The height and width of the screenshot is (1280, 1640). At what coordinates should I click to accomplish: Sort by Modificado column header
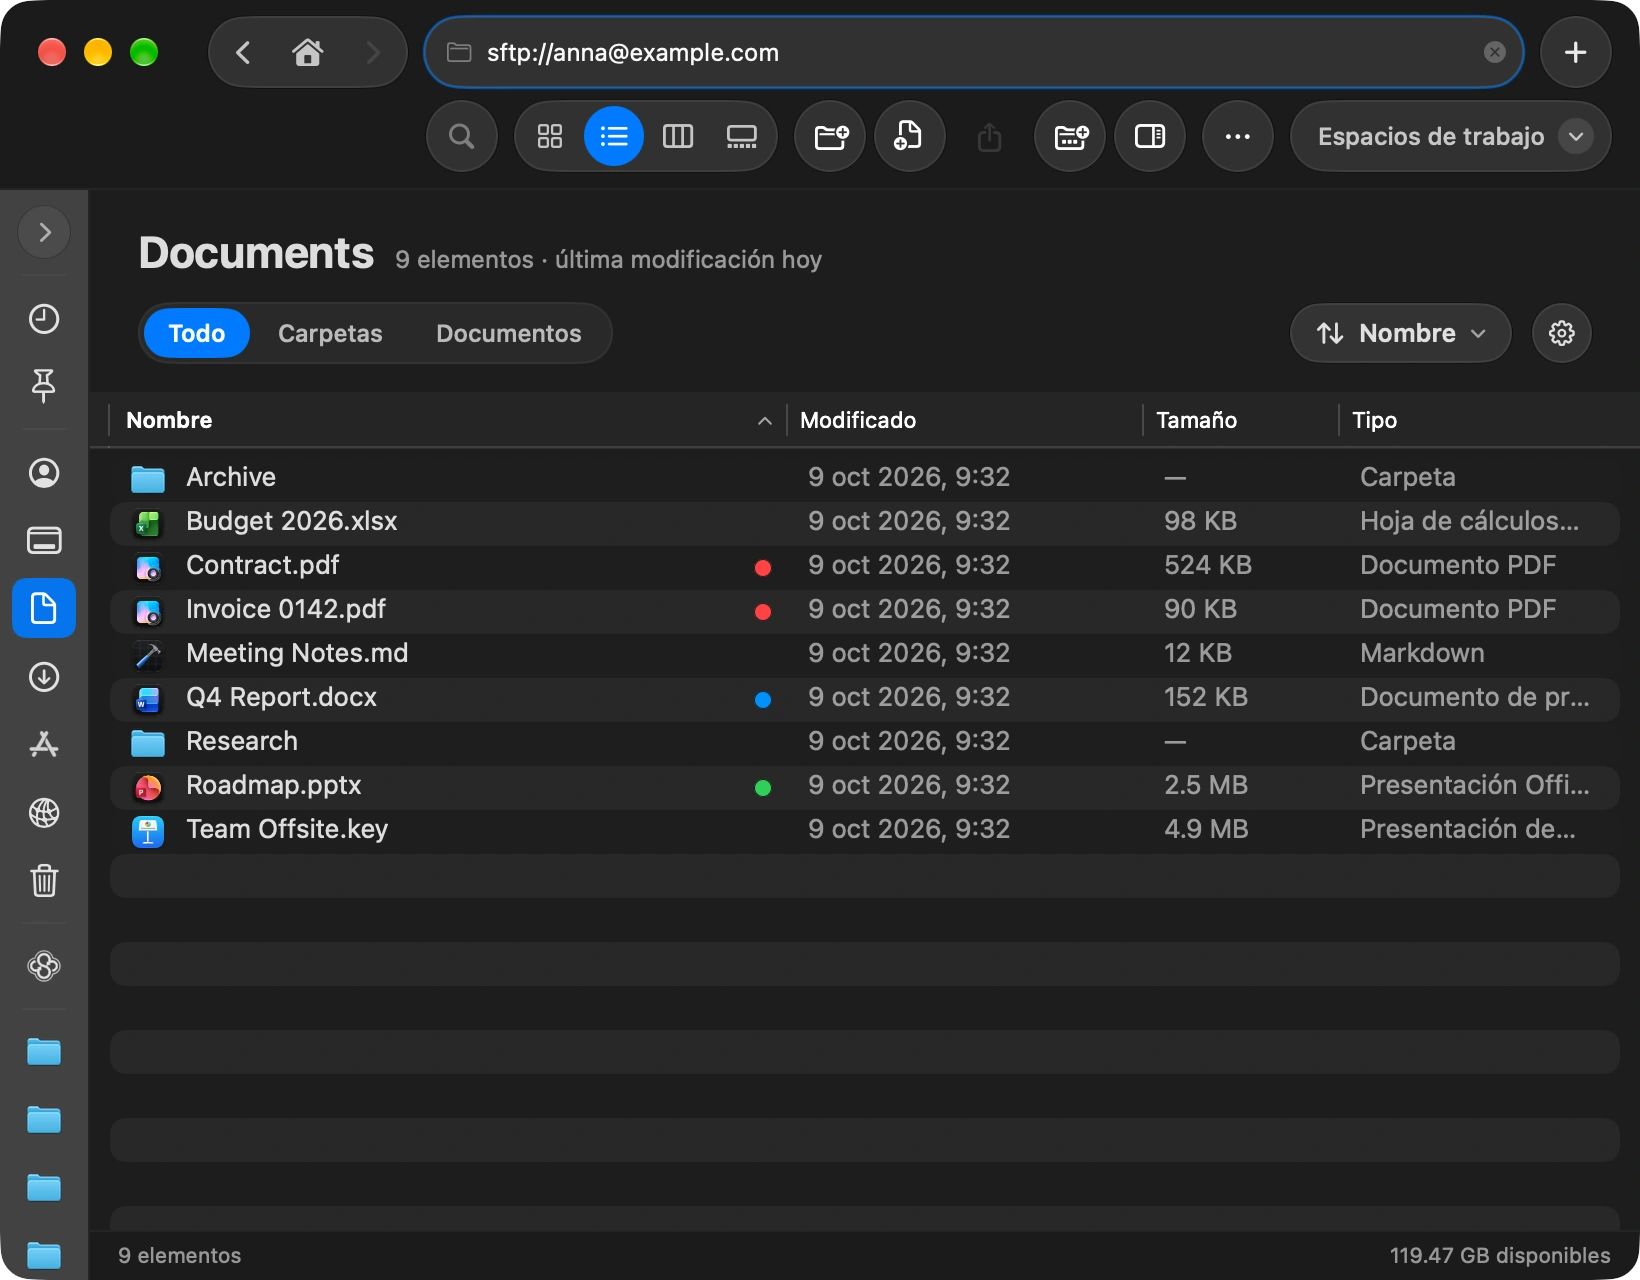coord(964,420)
